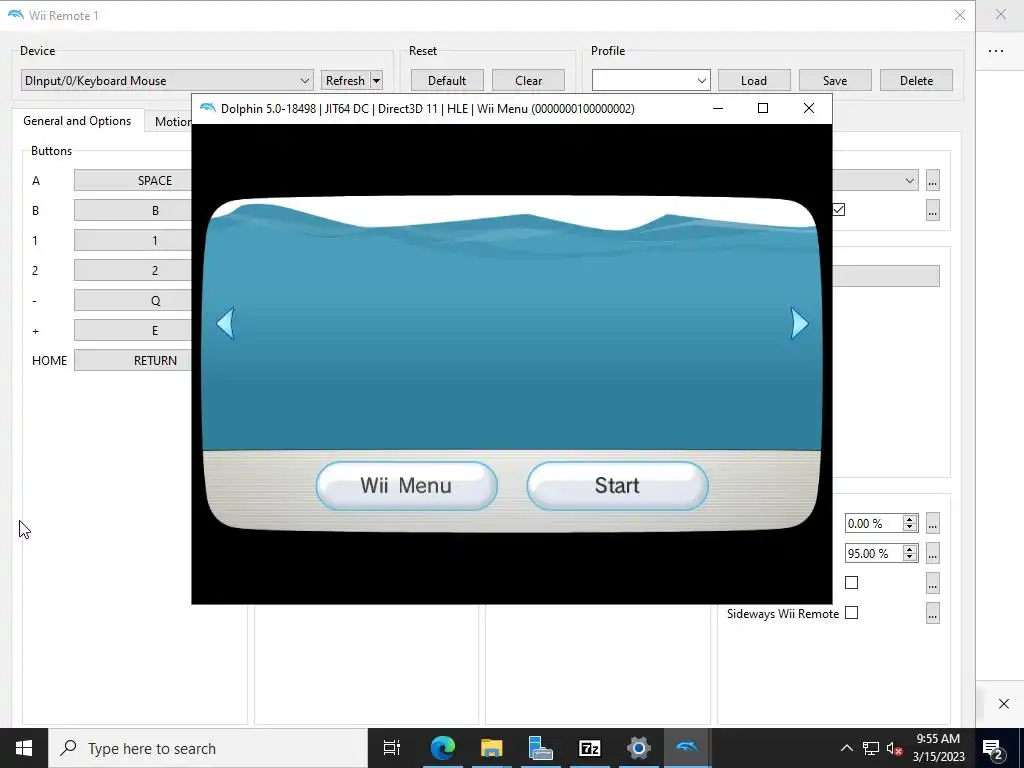The image size is (1024, 768).
Task: Click the Refresh button
Action: click(345, 81)
